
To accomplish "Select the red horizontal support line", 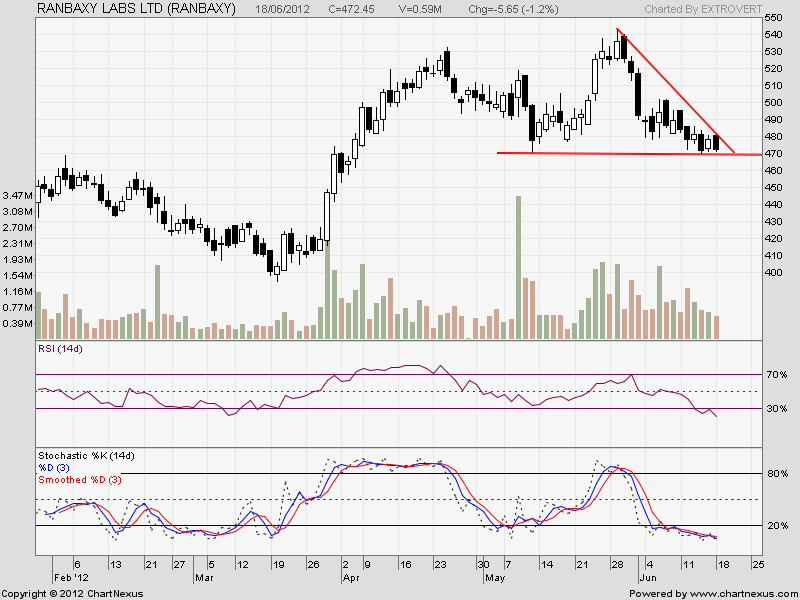I will click(x=600, y=153).
